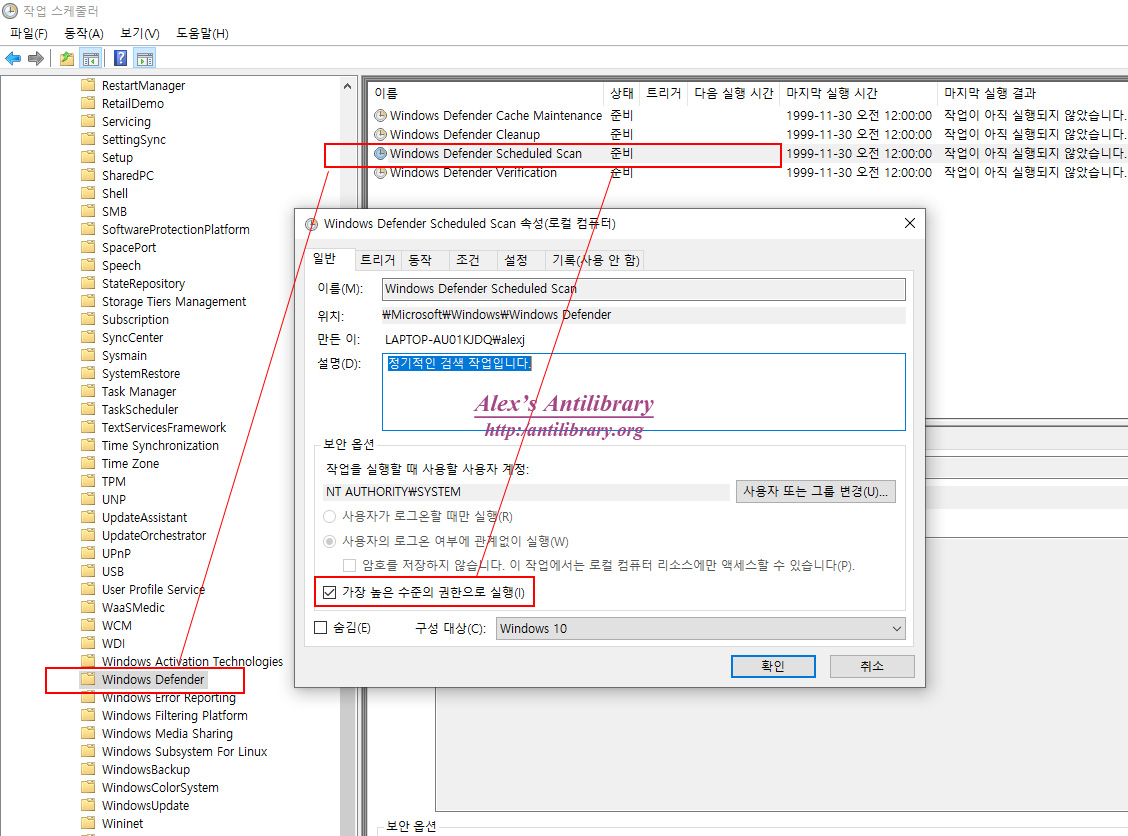Click the 설명(D) description text box

click(x=644, y=392)
